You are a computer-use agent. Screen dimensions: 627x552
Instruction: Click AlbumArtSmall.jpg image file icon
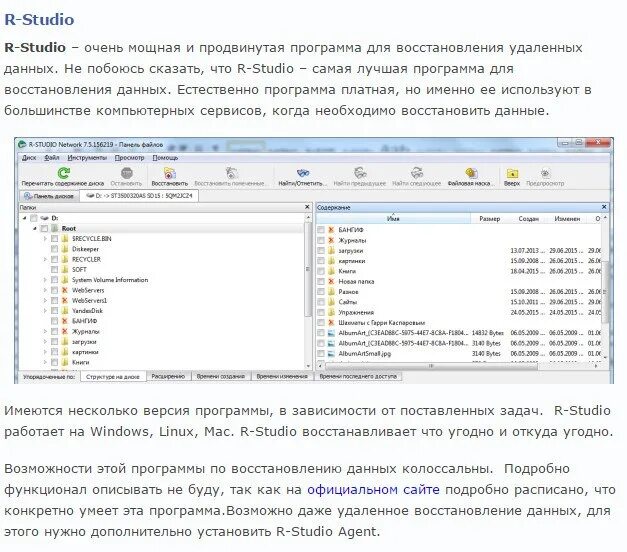[x=331, y=354]
